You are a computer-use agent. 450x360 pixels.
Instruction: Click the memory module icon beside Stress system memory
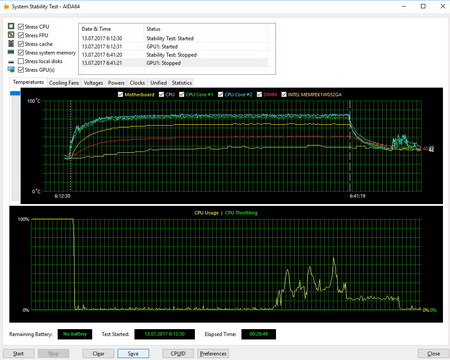[11, 52]
